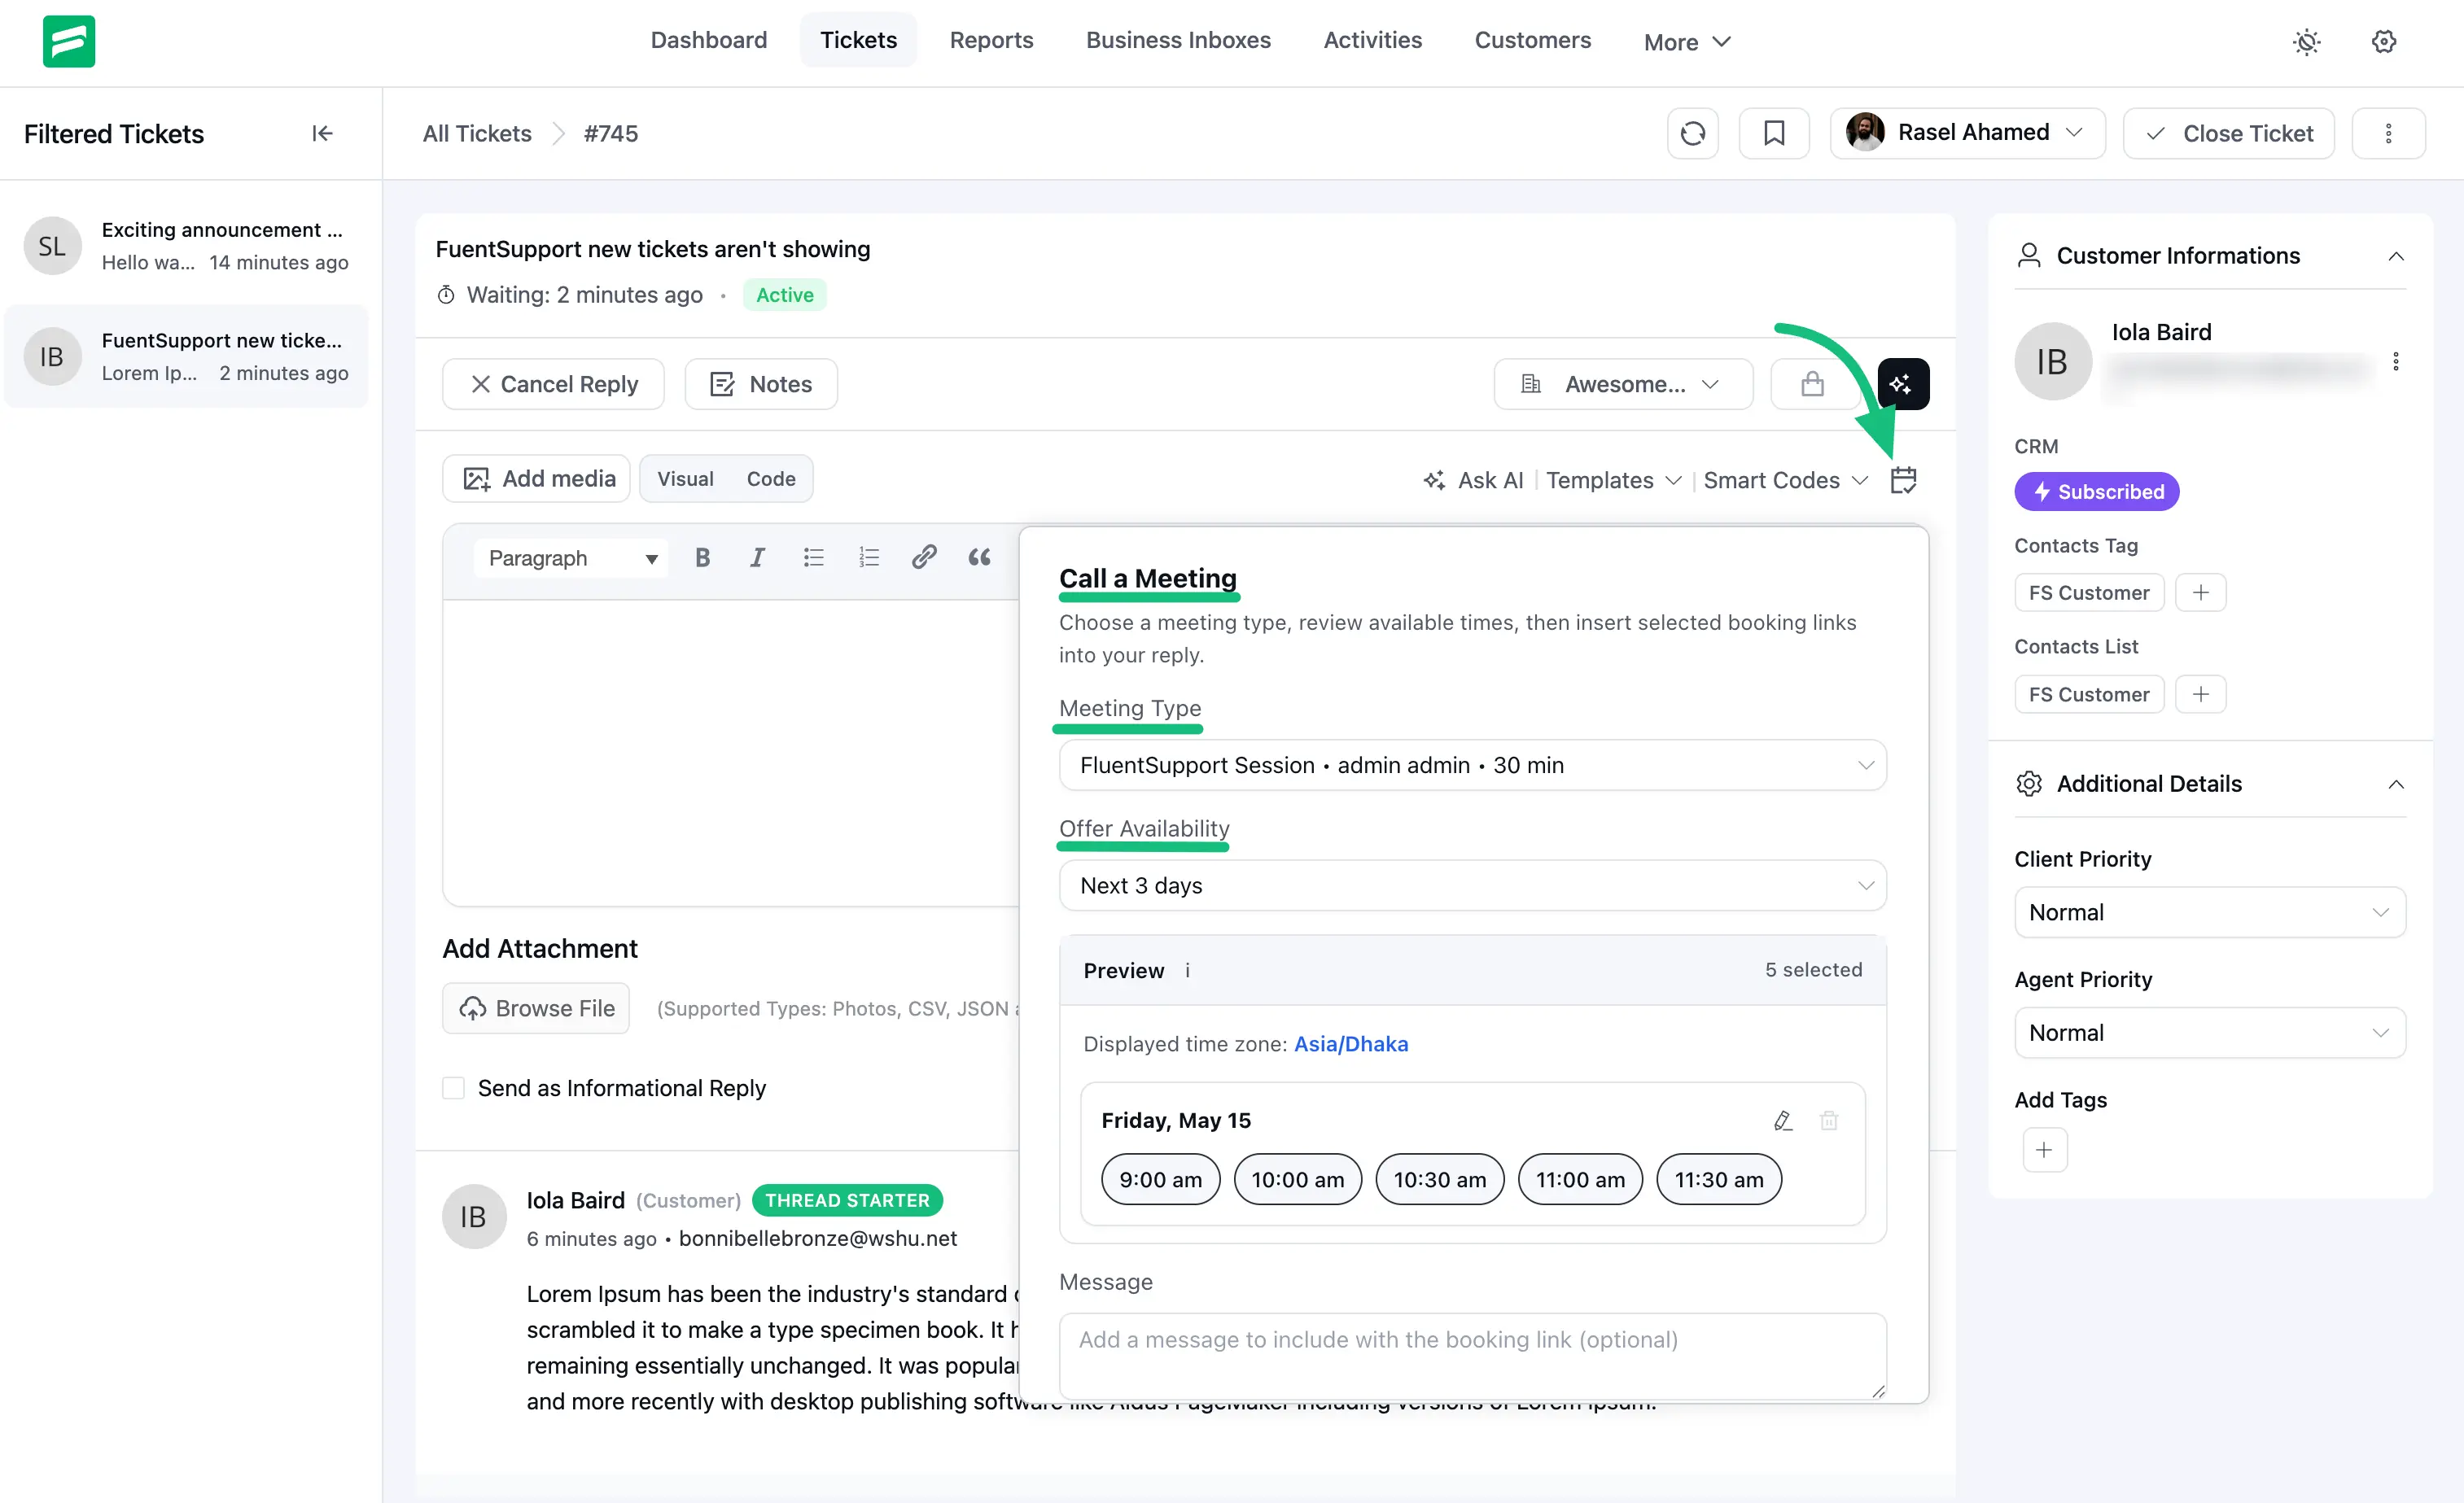Collapse the Additional Details section
This screenshot has height=1503, width=2464.
(x=2396, y=784)
